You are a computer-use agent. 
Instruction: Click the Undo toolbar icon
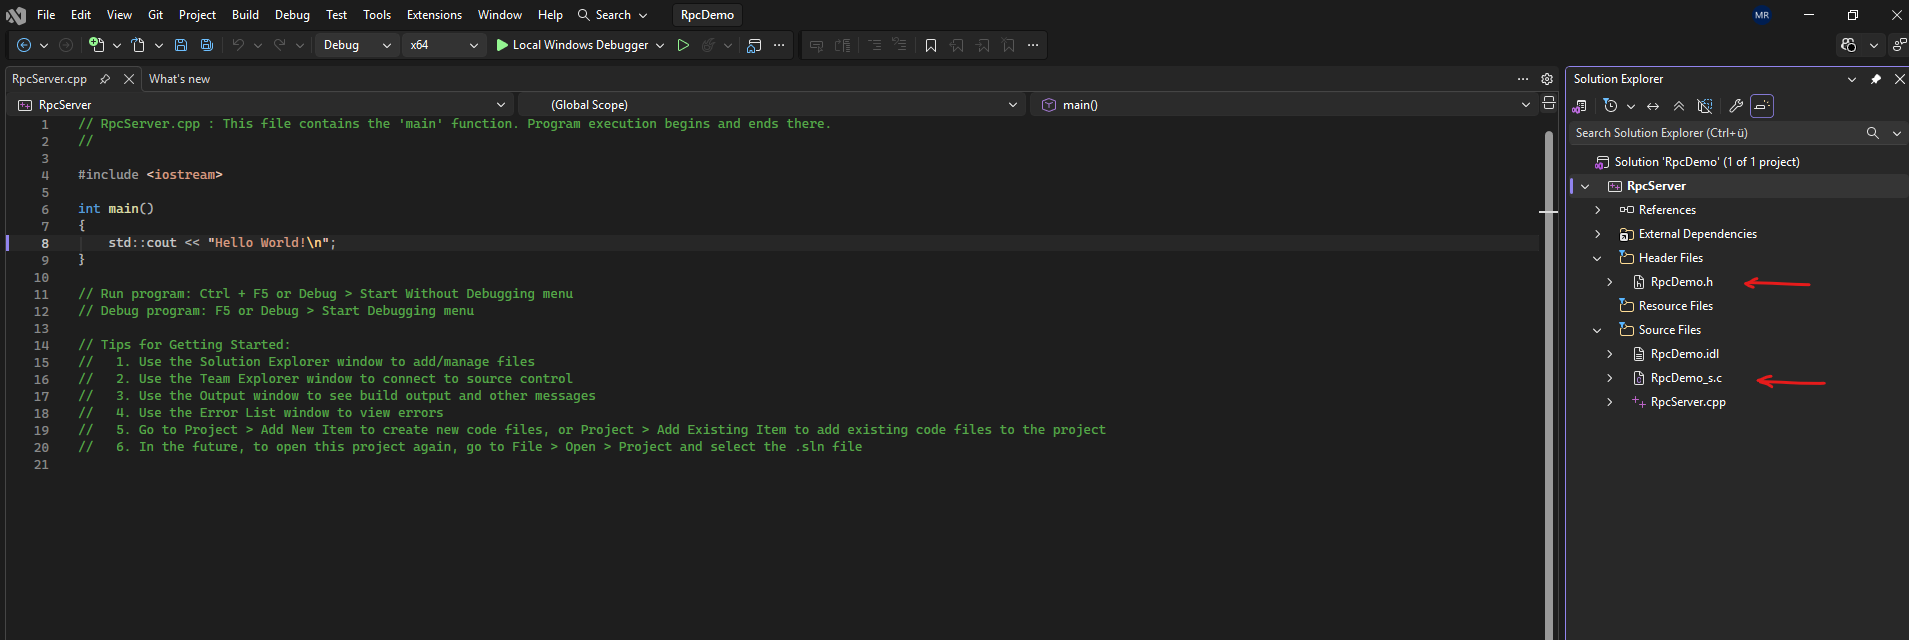click(x=238, y=45)
